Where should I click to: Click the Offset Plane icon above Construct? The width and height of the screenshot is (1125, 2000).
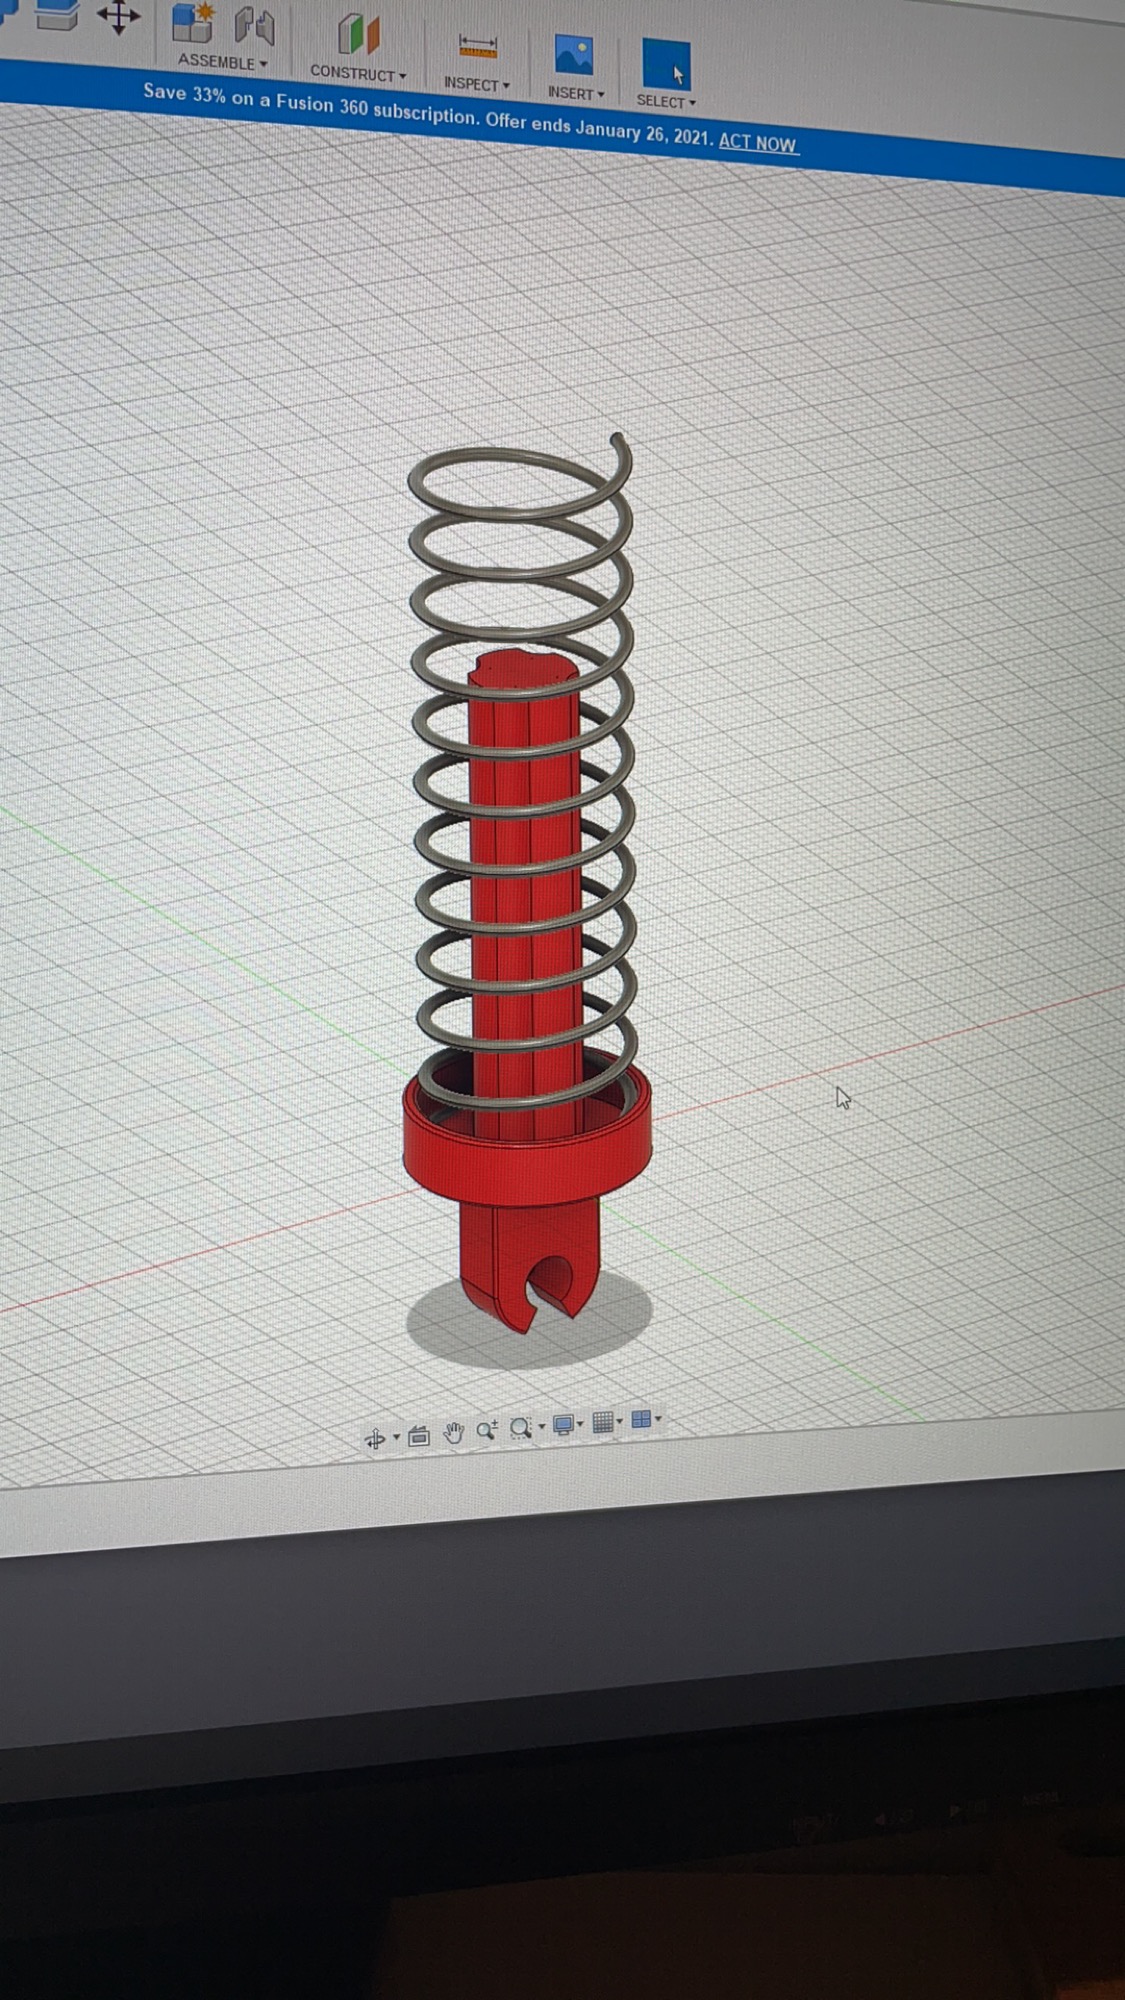[x=358, y=35]
